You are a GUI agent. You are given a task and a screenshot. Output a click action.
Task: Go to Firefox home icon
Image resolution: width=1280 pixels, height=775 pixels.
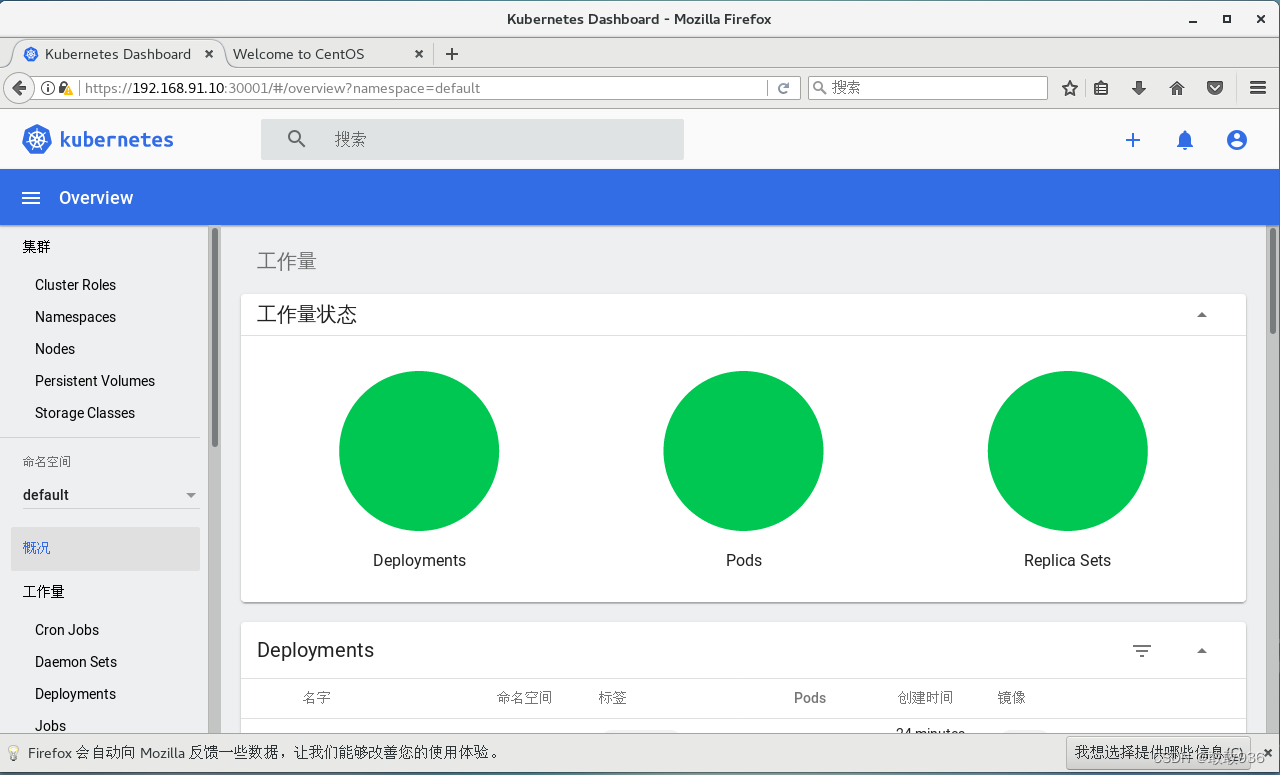pyautogui.click(x=1177, y=88)
